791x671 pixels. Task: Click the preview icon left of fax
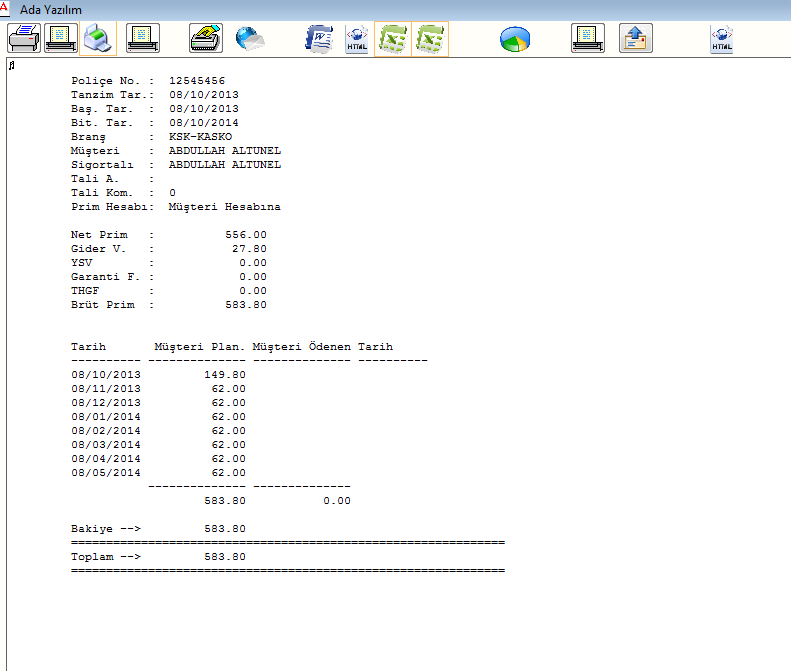[x=143, y=39]
